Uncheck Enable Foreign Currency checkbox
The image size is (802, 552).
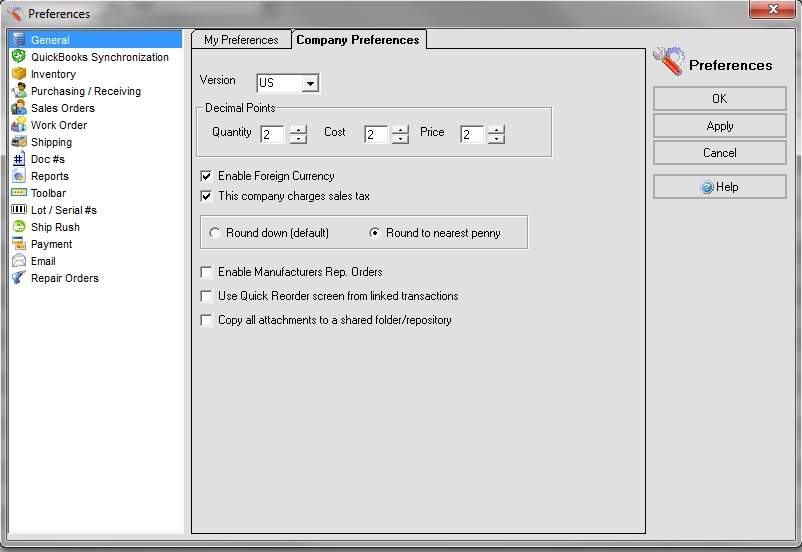coord(207,176)
